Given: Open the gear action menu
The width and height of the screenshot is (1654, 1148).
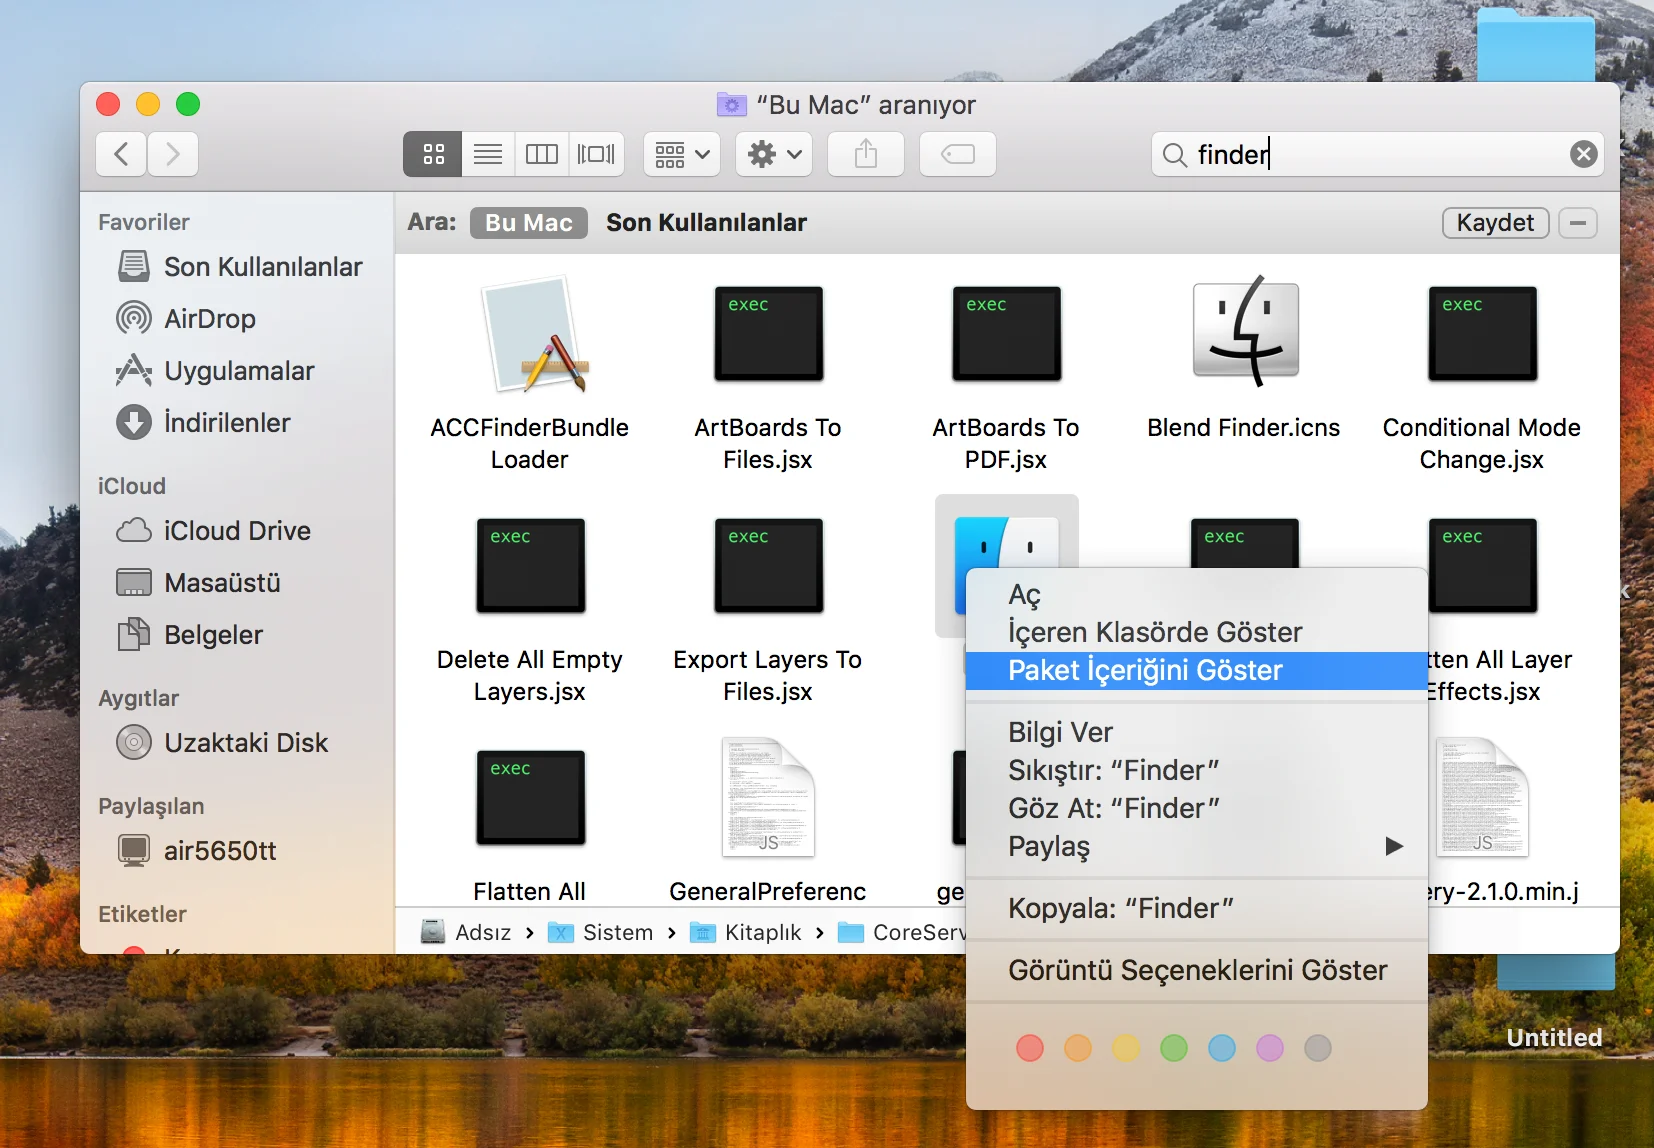Looking at the screenshot, I should point(774,154).
